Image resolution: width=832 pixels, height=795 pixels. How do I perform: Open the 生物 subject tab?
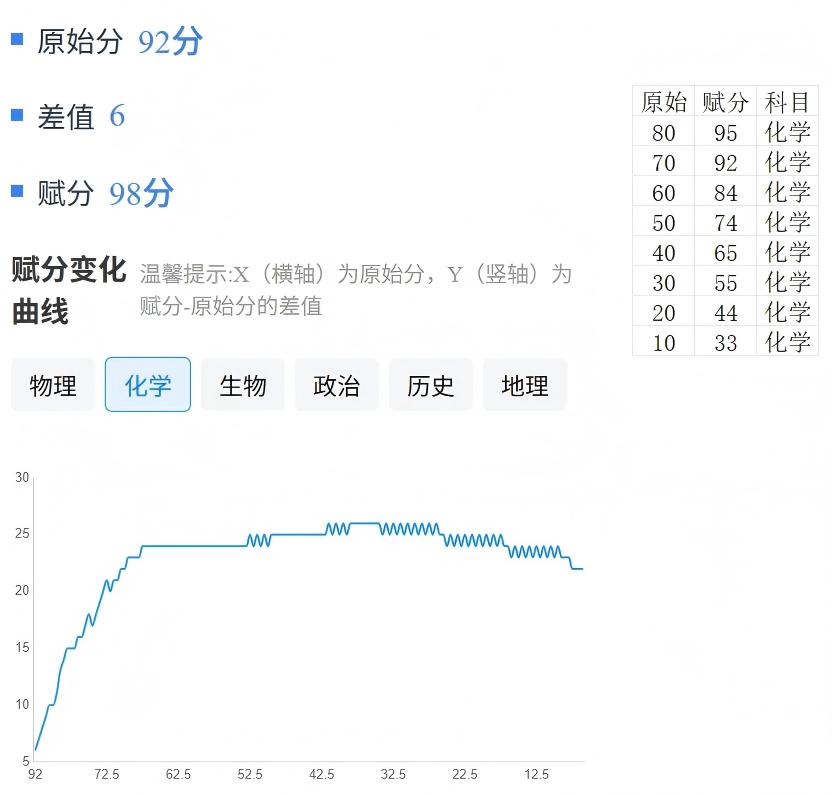(x=243, y=385)
